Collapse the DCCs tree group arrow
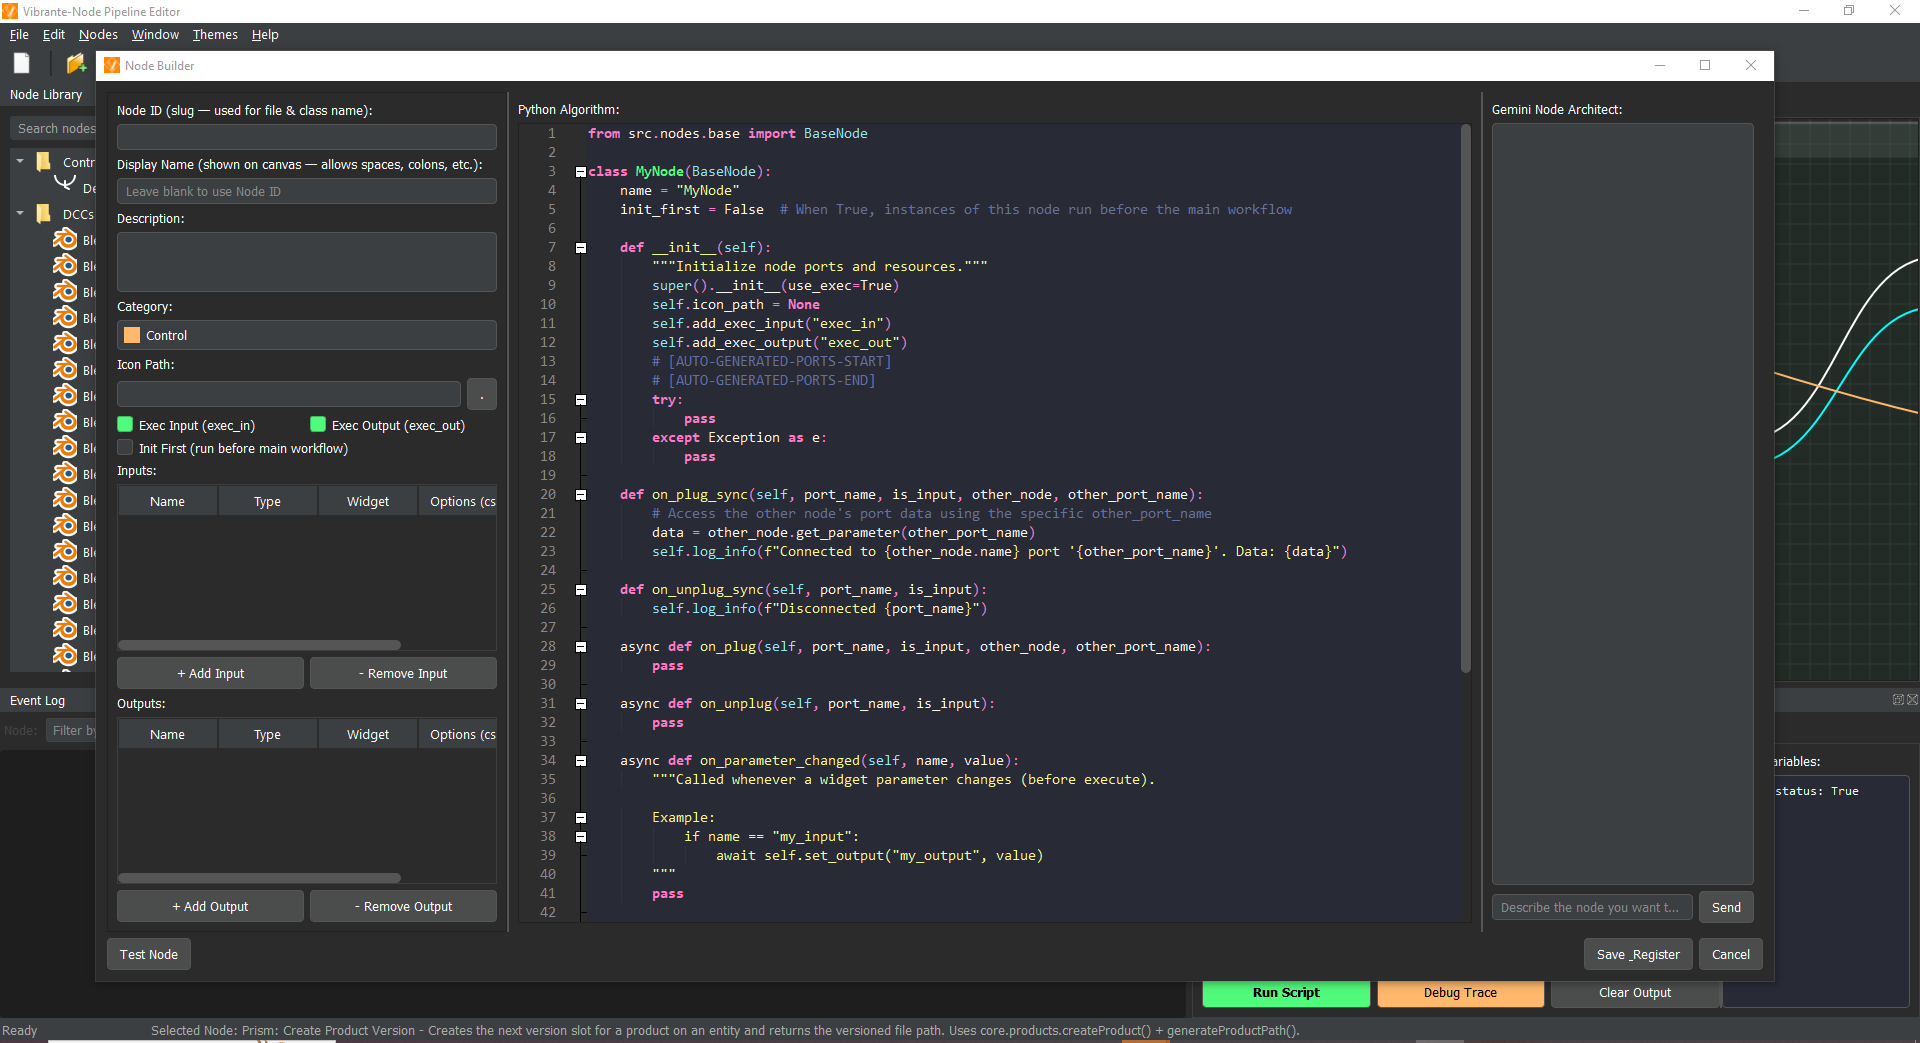The height and width of the screenshot is (1043, 1920). (20, 213)
